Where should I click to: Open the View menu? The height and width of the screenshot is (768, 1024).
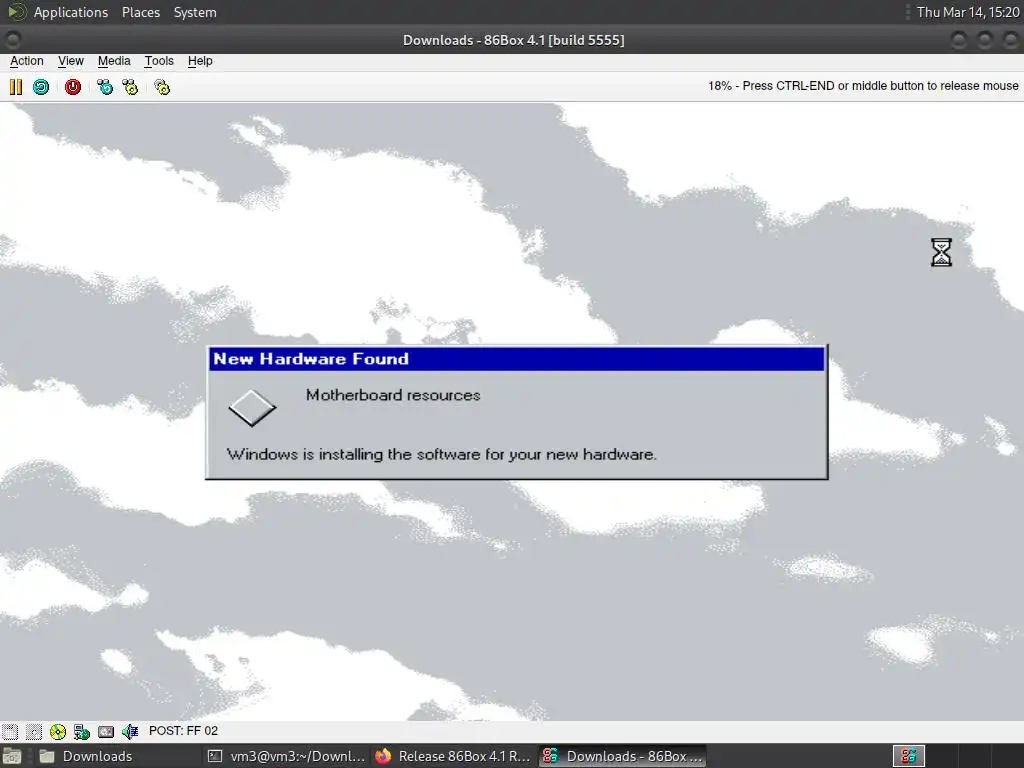point(71,61)
